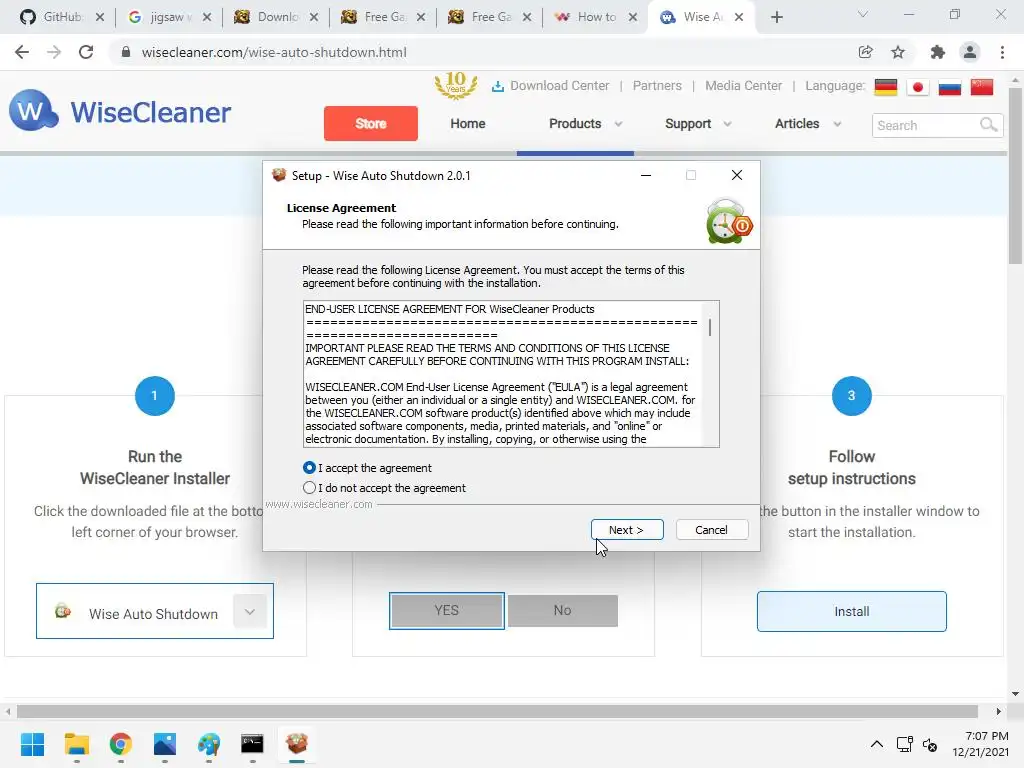Click the network tray icon
The height and width of the screenshot is (768, 1024).
tap(904, 744)
